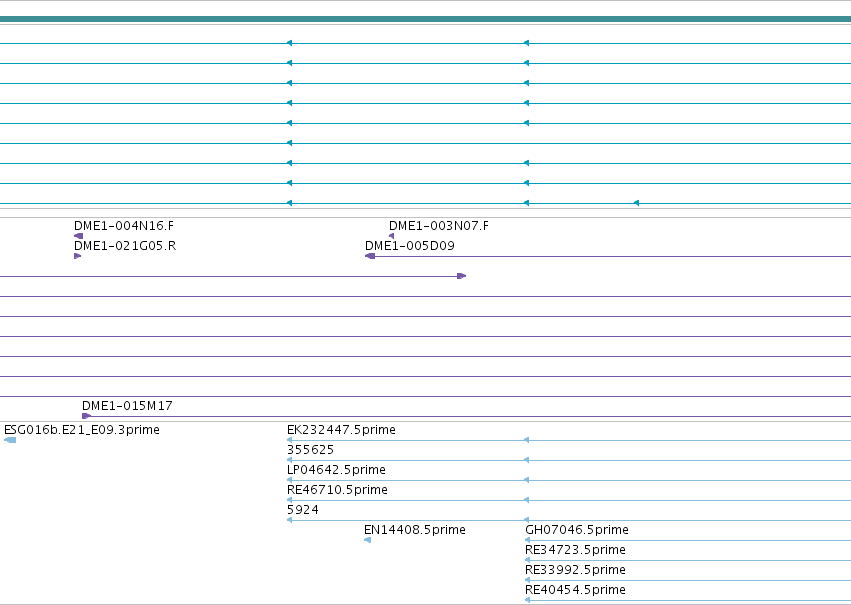The width and height of the screenshot is (851, 605).
Task: Click the EK232447.5prime start arrowhead
Action: tap(289, 440)
